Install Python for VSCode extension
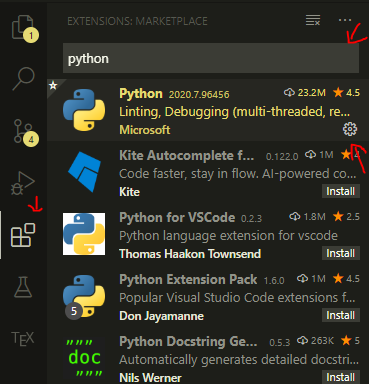Viewport: 369px width, 384px height. pyautogui.click(x=341, y=253)
